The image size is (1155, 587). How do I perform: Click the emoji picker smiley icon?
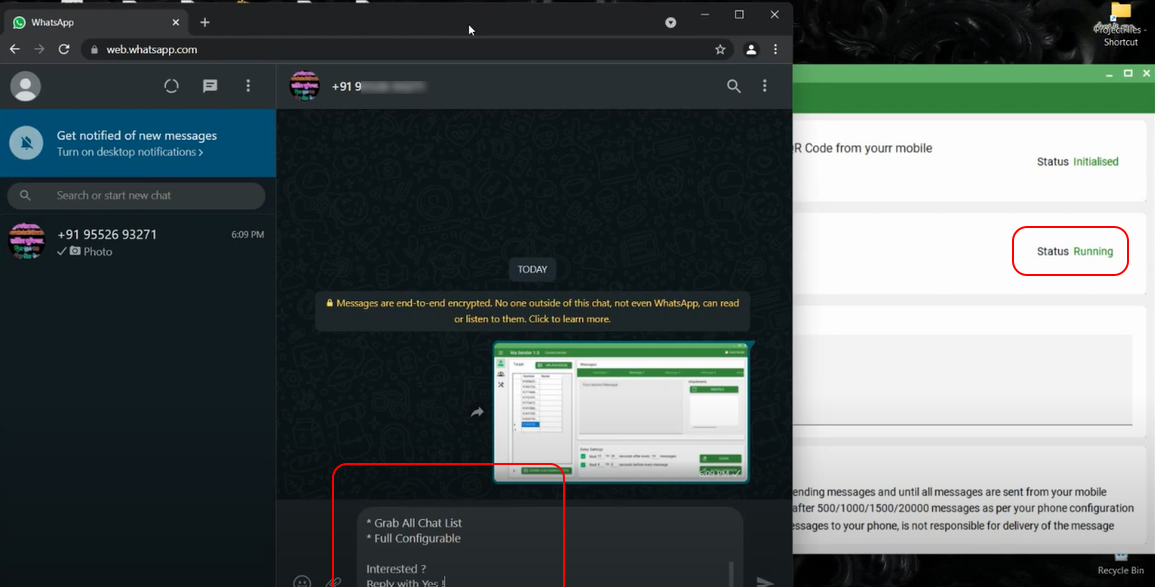(302, 581)
